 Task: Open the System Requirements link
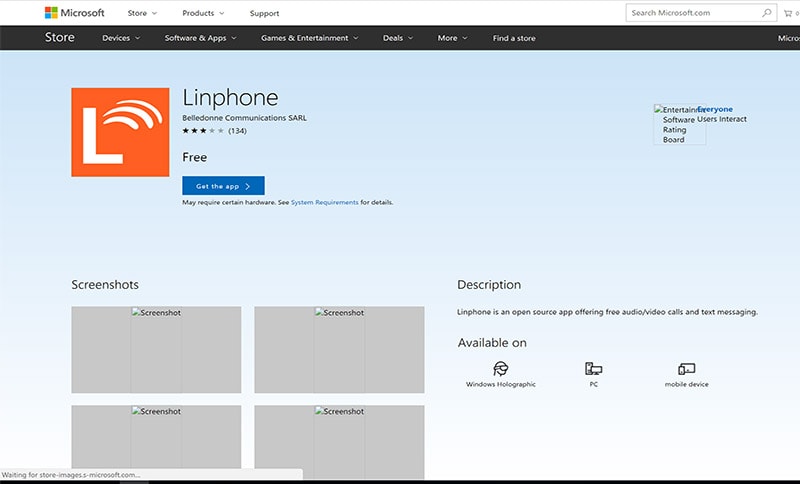324,202
